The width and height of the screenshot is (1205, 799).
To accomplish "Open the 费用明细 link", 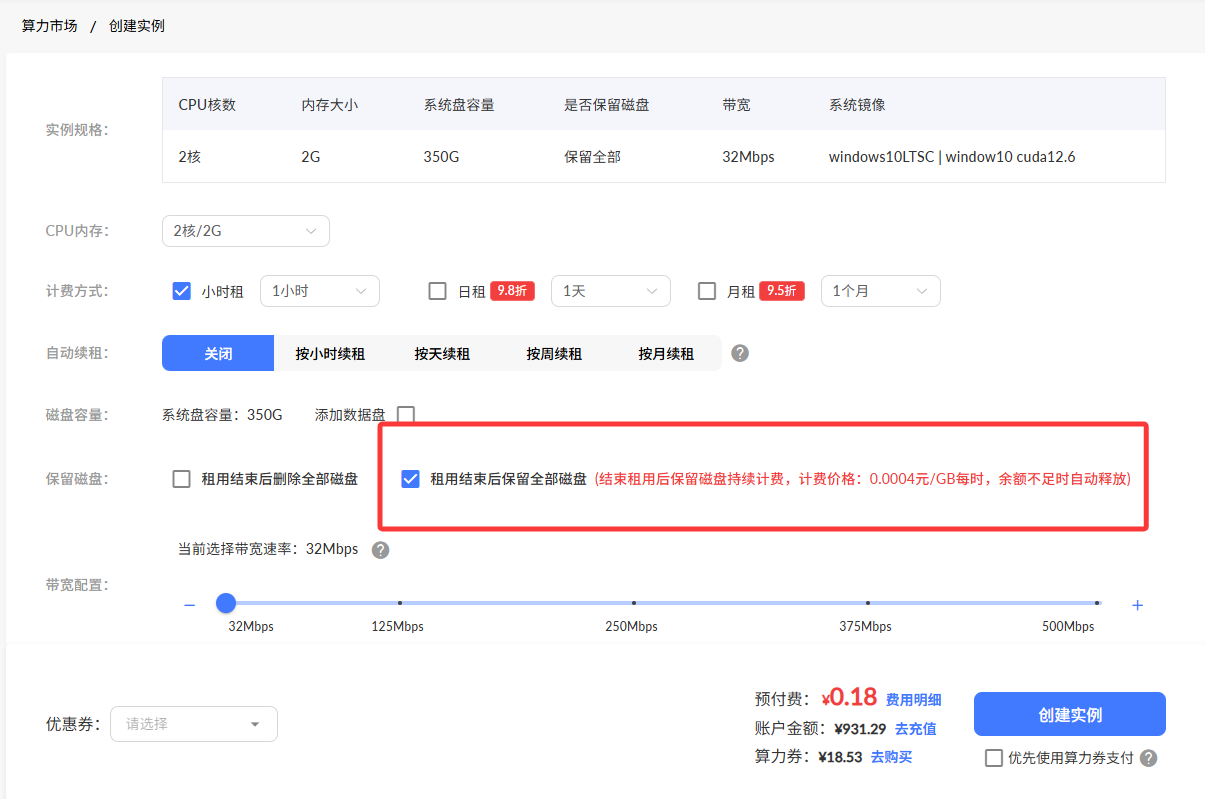I will click(914, 700).
